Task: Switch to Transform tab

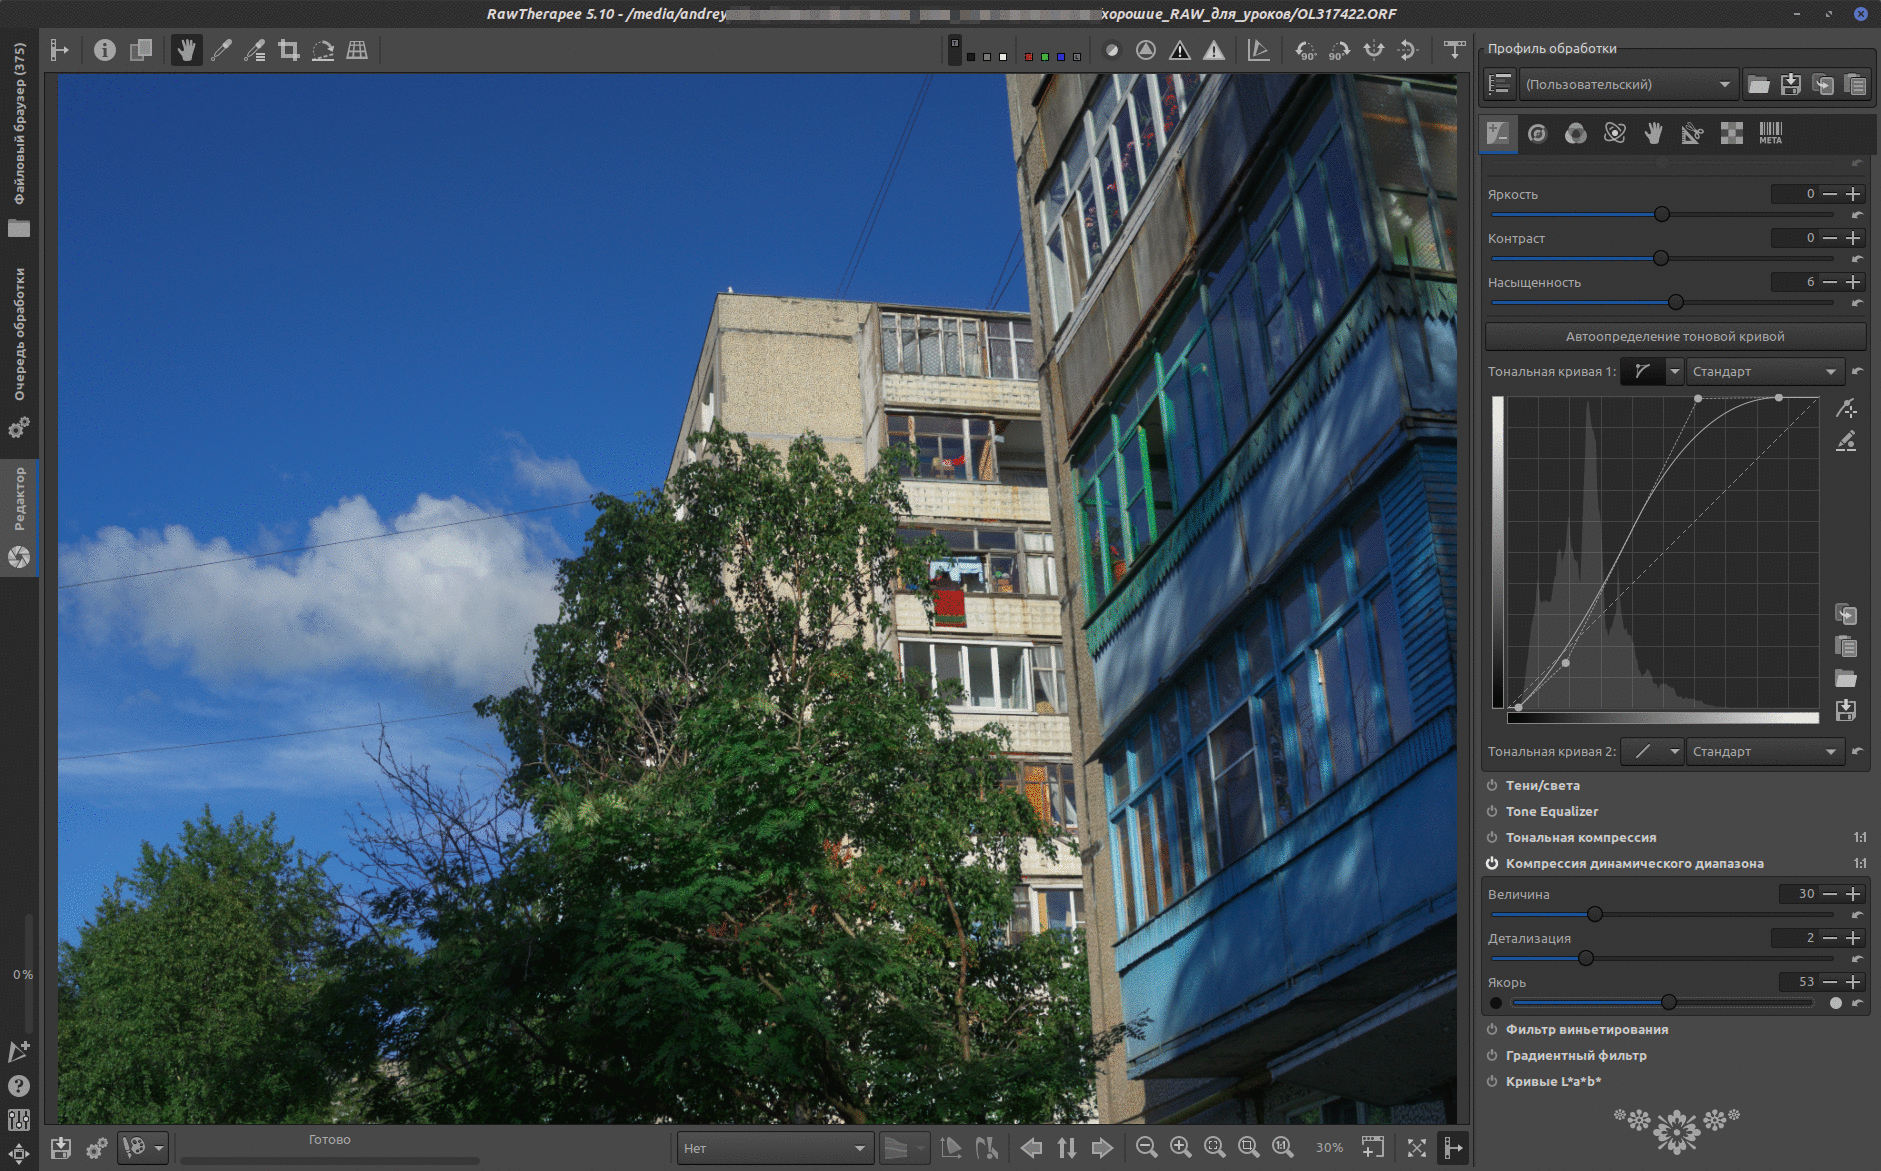Action: [1693, 133]
